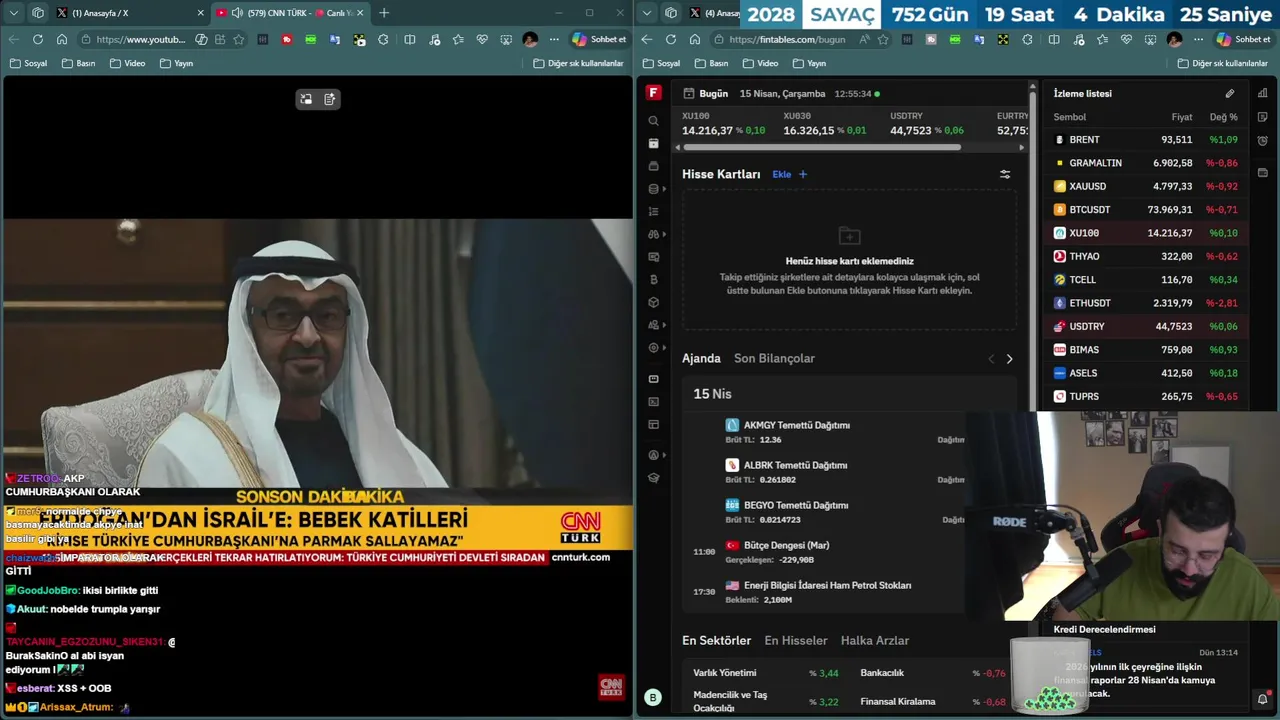Screen dimensions: 1280x720
Task: Open Sosyal bookmark folder in YouTube window
Action: 28,63
